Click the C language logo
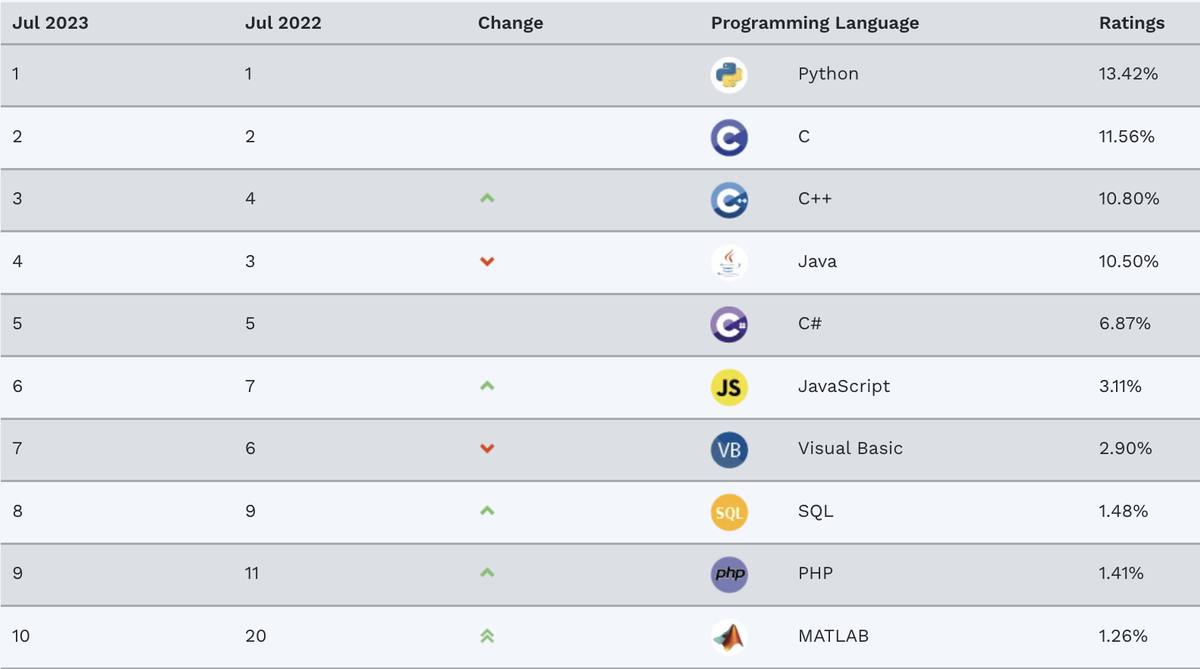Image resolution: width=1200 pixels, height=669 pixels. pos(729,137)
